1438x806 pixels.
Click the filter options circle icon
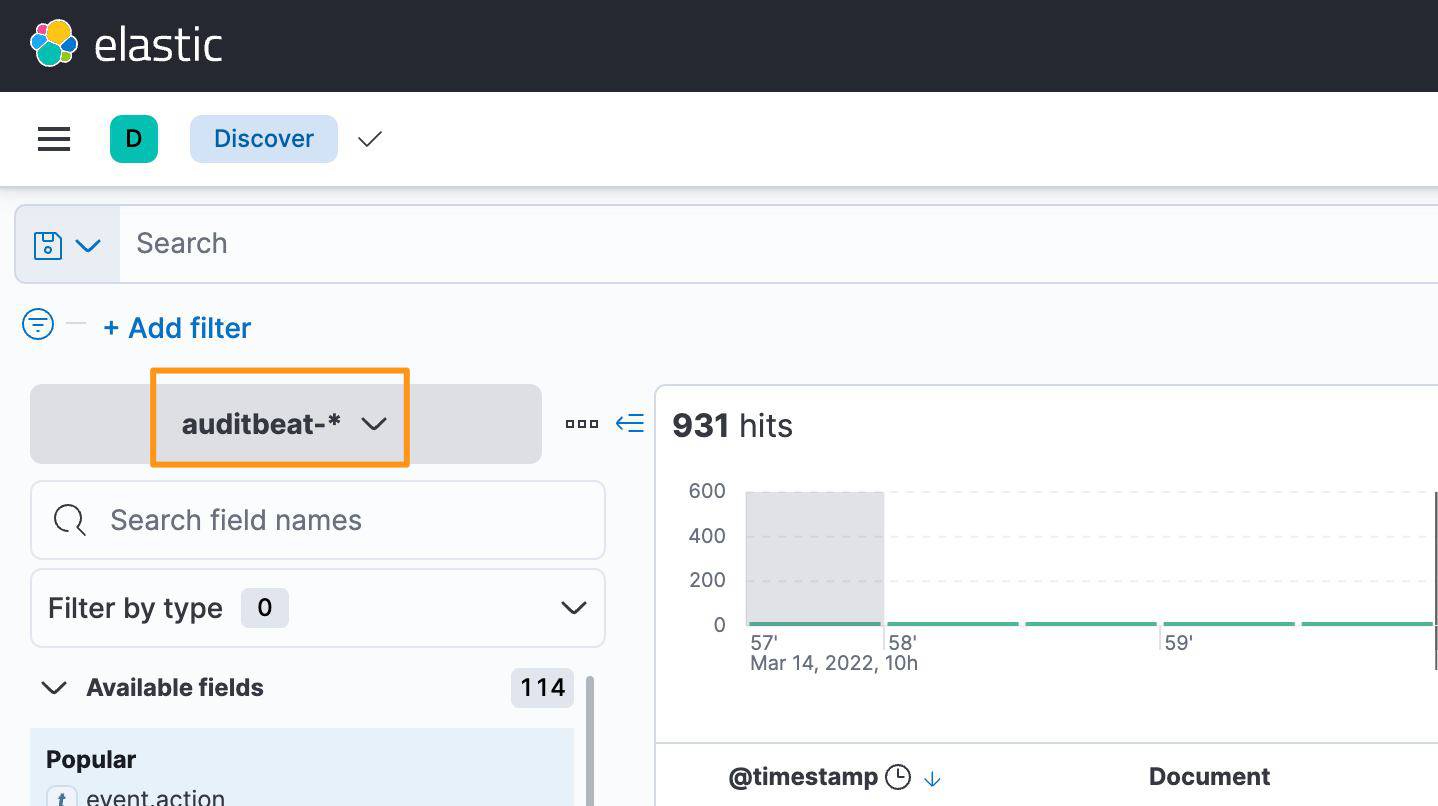coord(38,325)
